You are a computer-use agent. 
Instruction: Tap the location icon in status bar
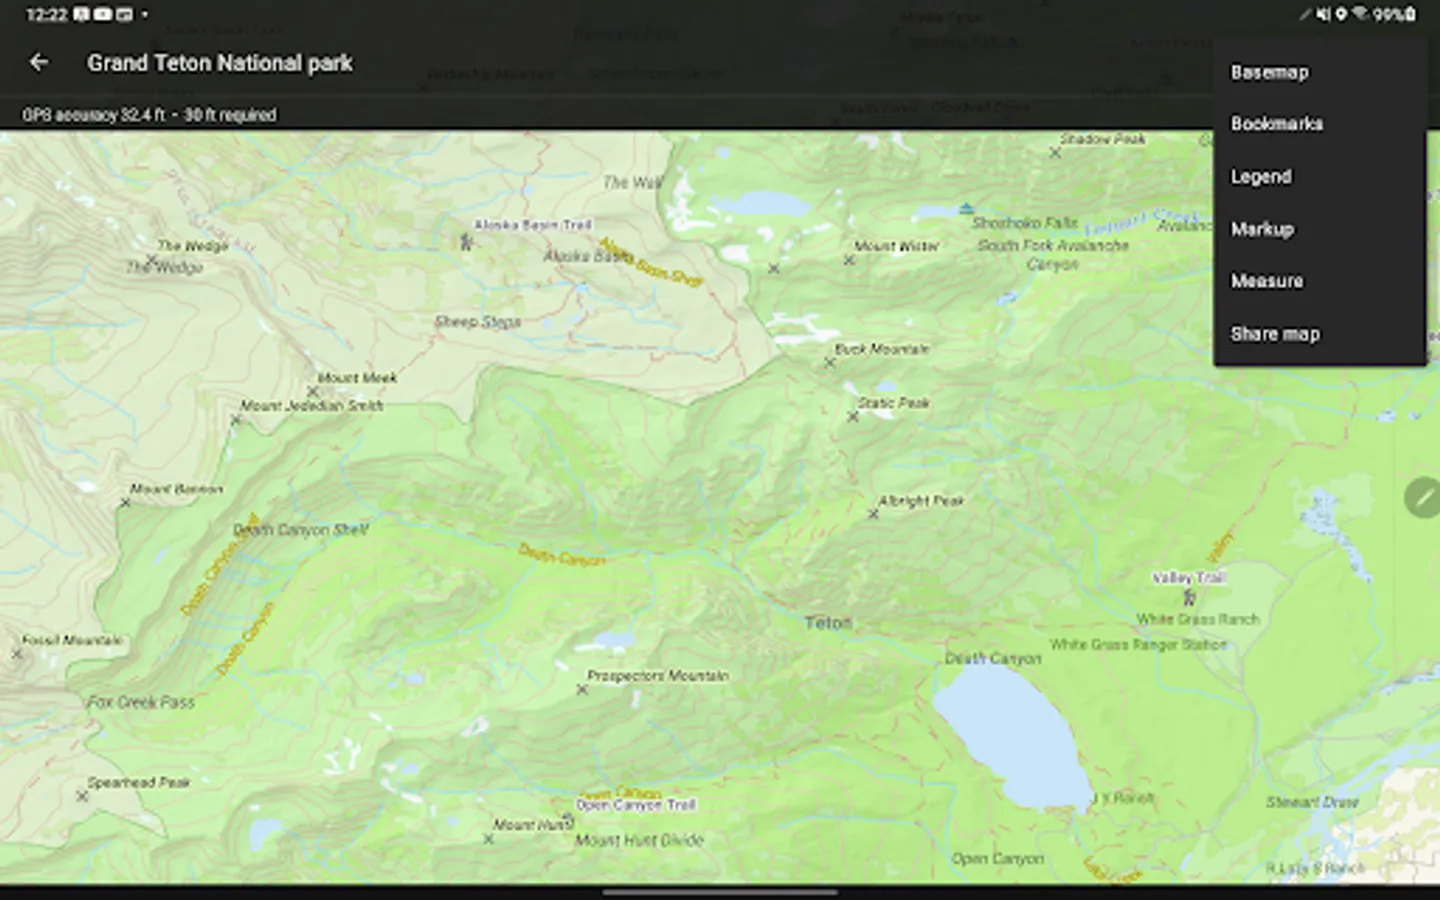tap(1341, 14)
